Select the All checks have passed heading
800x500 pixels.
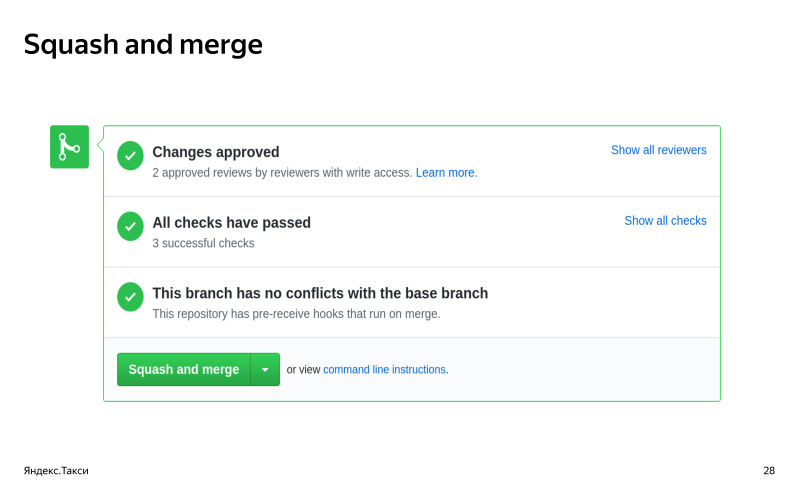point(231,222)
